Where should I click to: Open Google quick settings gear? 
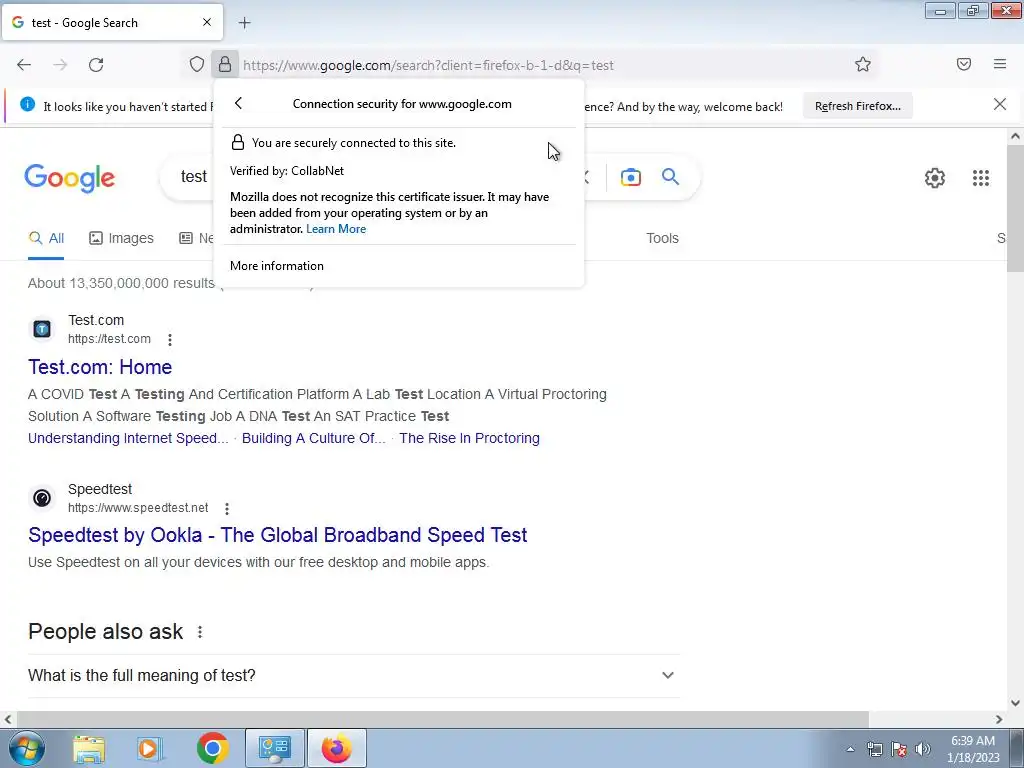click(x=935, y=178)
